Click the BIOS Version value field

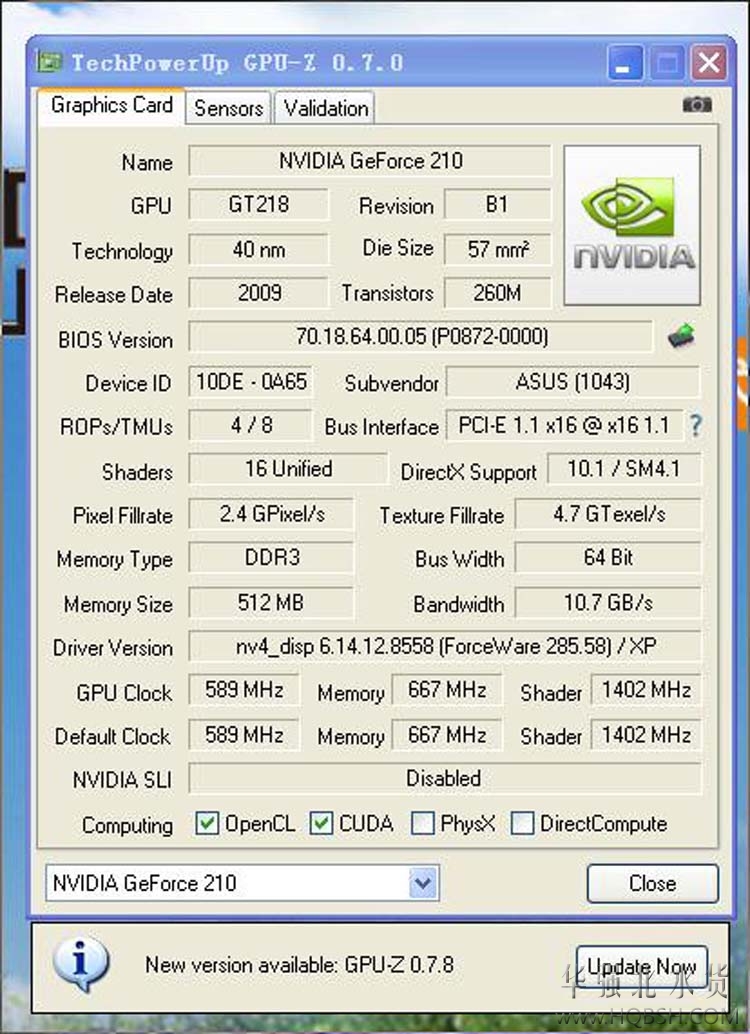pyautogui.click(x=421, y=336)
